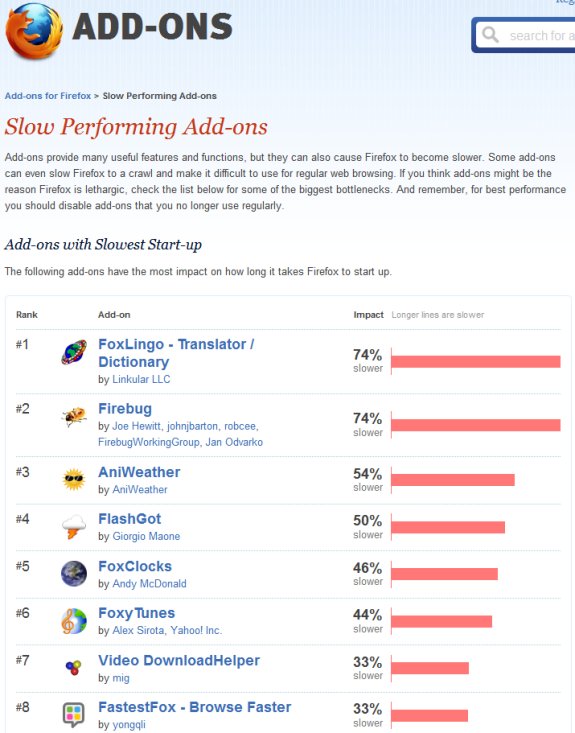The image size is (575, 733).
Task: Visit author Giorgio Maone's profile
Action: (x=146, y=536)
